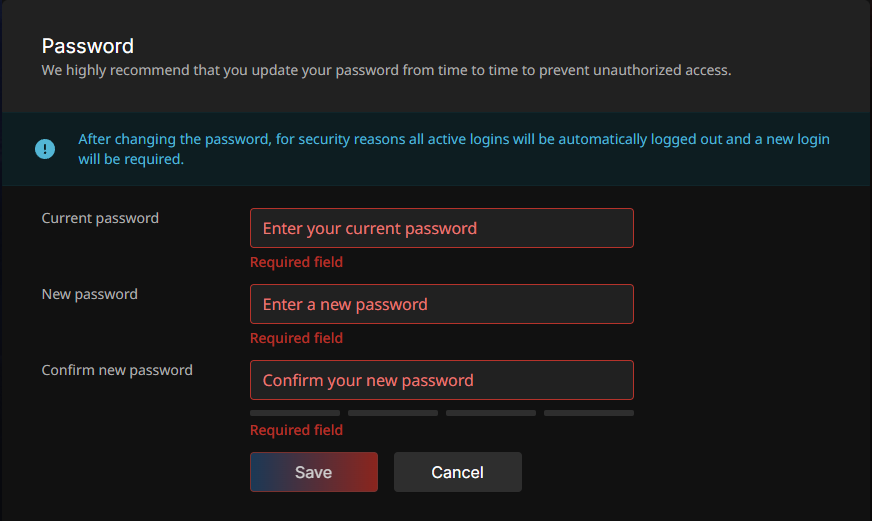Click "Required field" error under New password
Image resolution: width=872 pixels, height=521 pixels.
click(x=296, y=338)
